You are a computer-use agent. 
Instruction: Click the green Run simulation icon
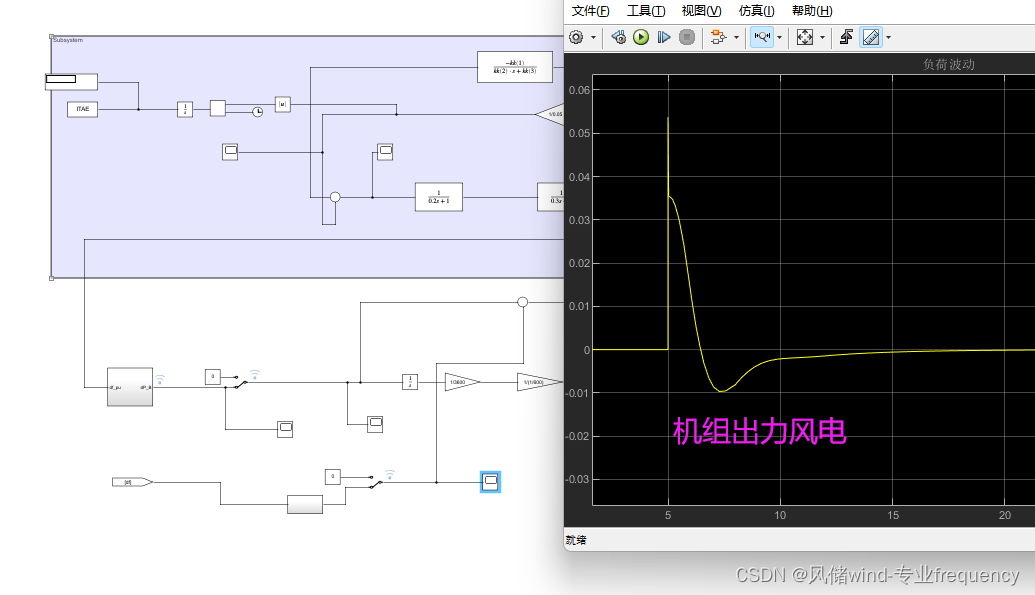[640, 37]
